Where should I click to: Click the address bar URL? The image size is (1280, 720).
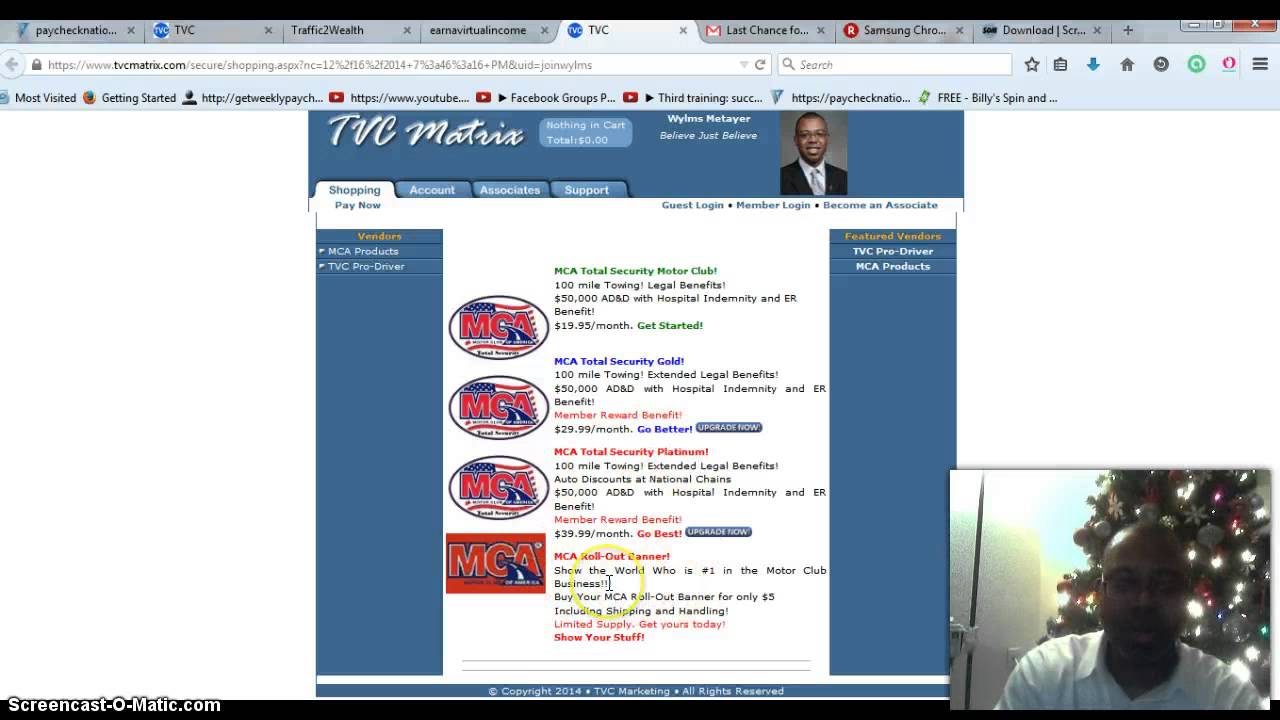click(x=320, y=64)
